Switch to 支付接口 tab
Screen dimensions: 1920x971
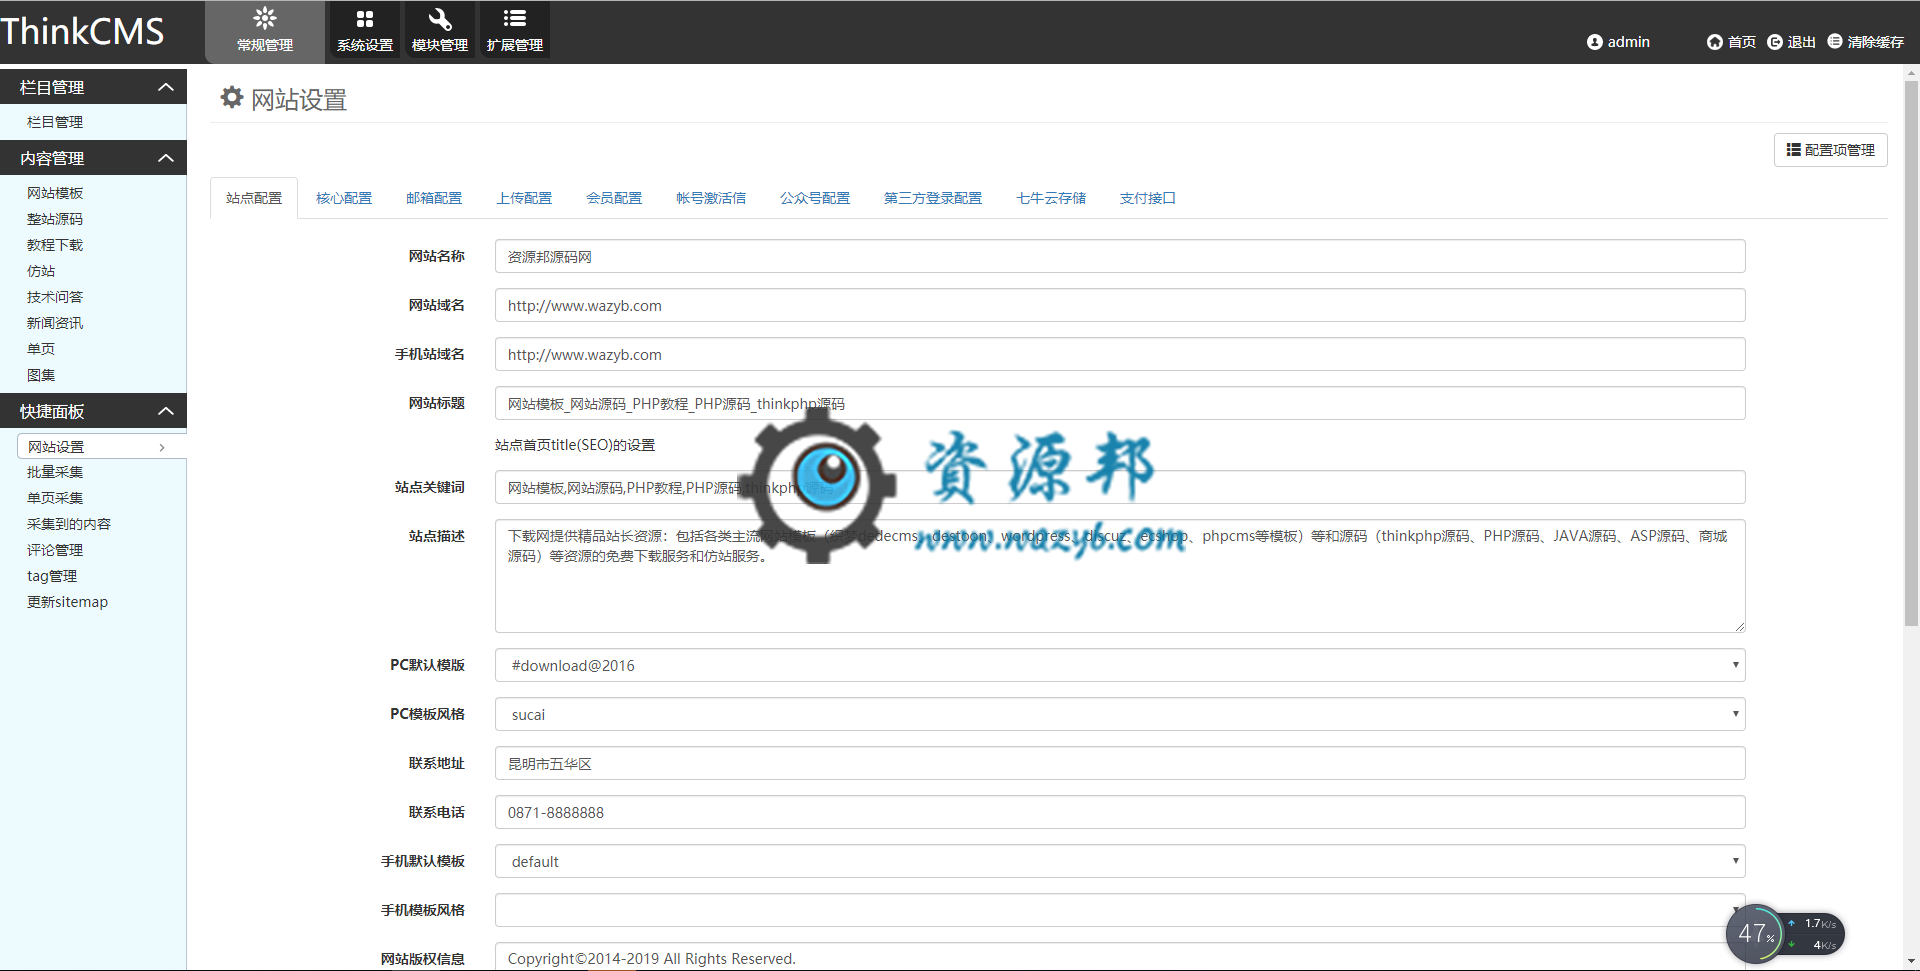1148,198
